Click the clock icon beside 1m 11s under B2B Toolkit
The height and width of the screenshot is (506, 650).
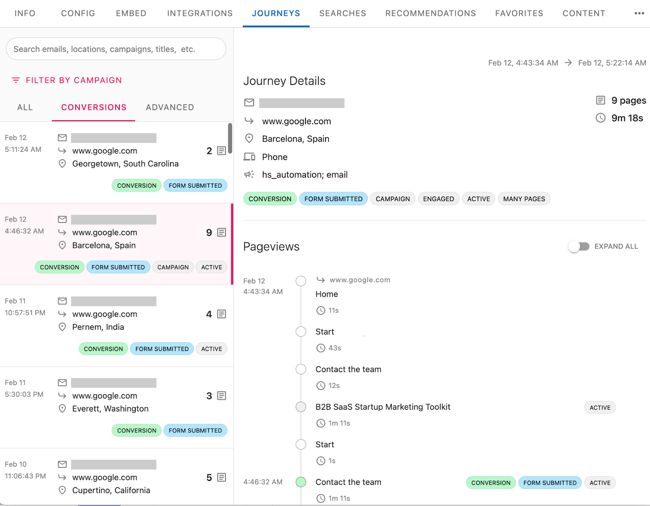coord(320,423)
